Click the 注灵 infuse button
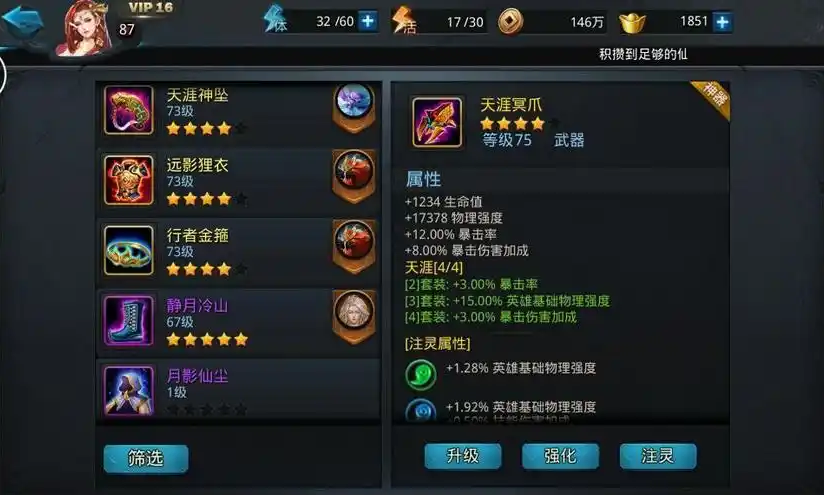 point(658,456)
